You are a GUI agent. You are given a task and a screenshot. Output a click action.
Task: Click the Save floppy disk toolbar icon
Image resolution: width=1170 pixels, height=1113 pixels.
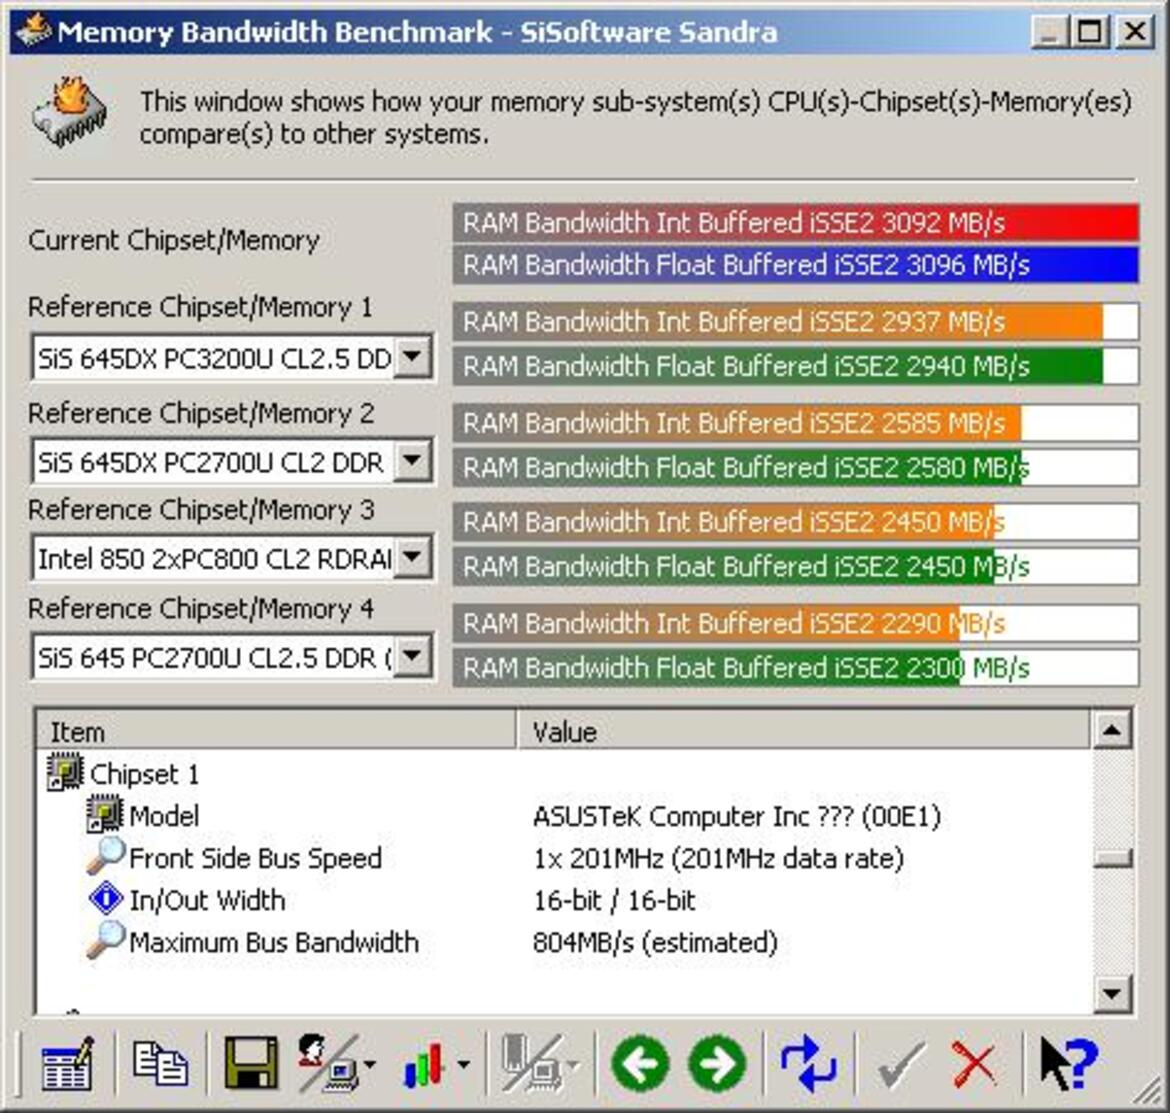coord(251,1063)
